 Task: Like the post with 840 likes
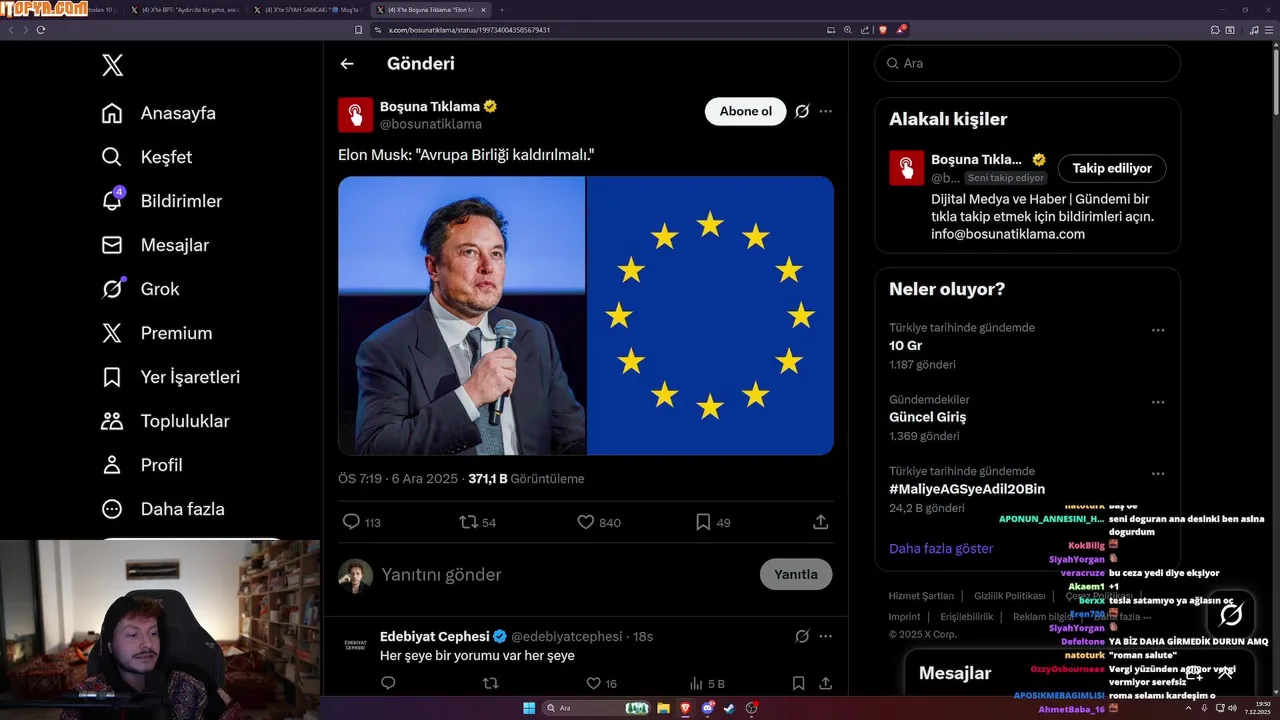586,522
